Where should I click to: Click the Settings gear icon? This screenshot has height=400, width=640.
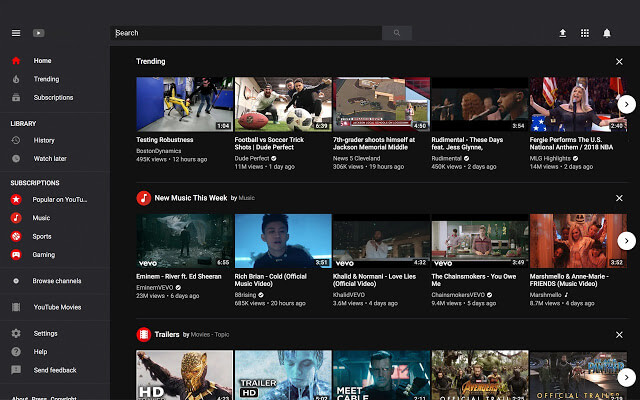pyautogui.click(x=16, y=333)
